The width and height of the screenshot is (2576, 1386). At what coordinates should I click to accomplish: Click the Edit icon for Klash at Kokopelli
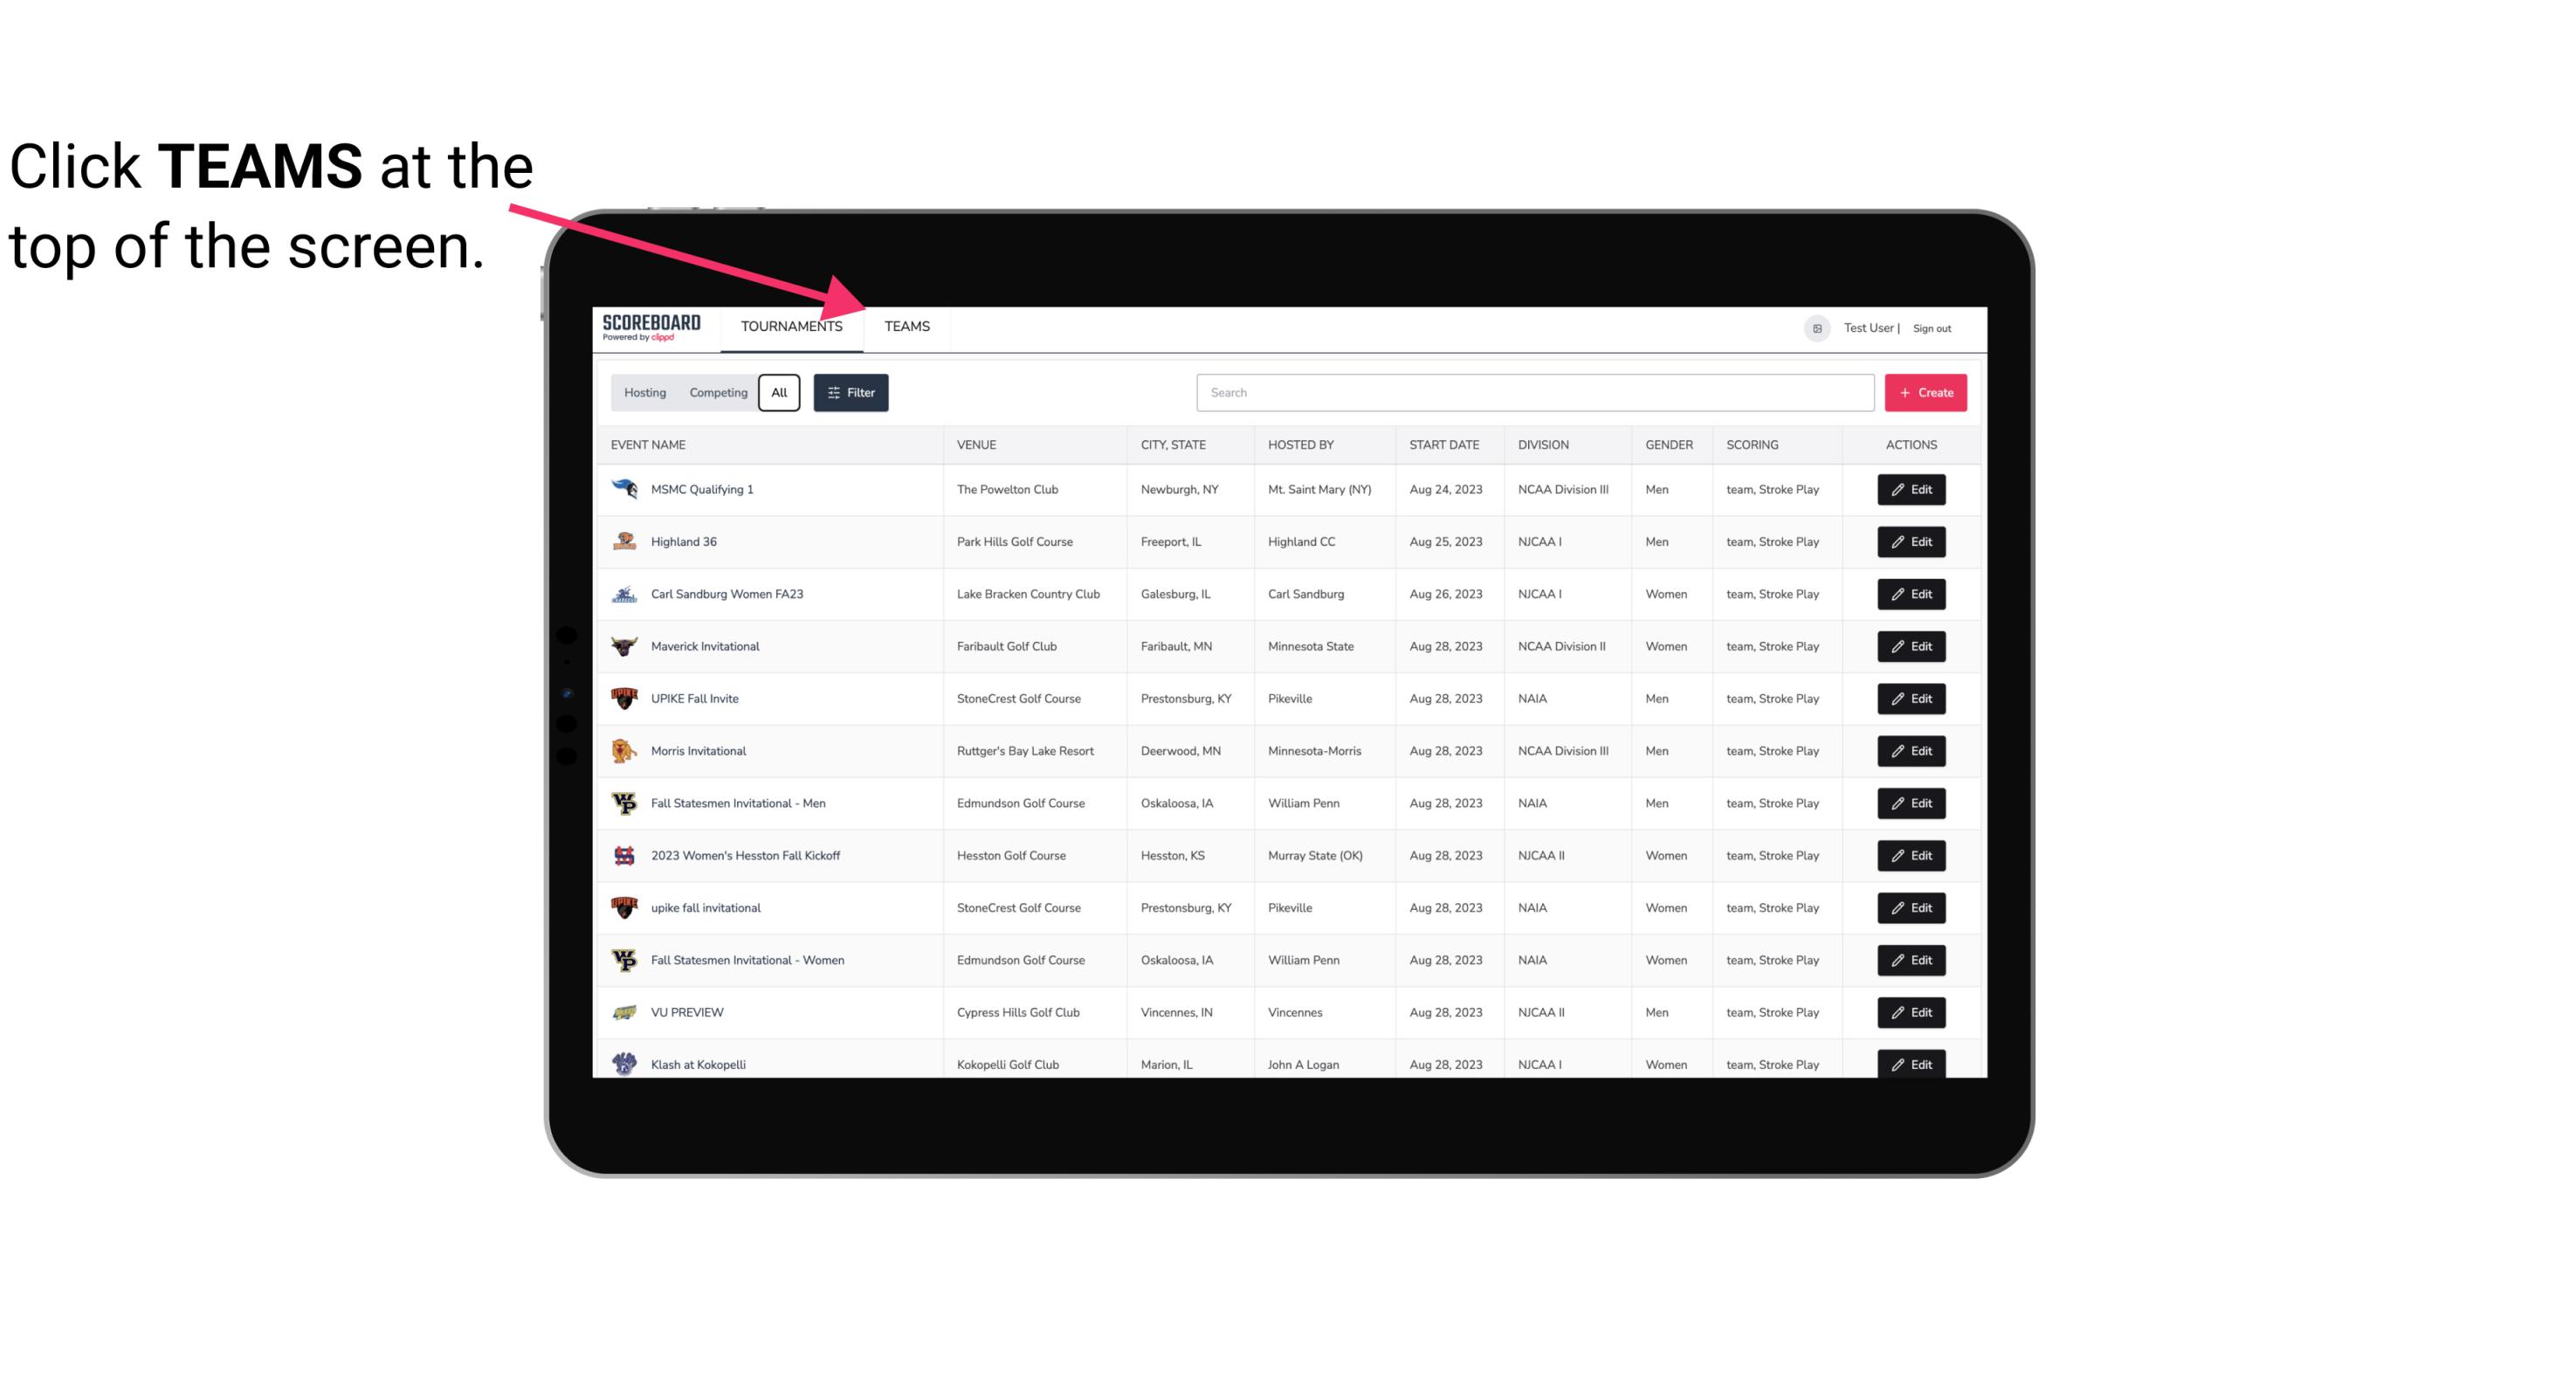coord(1911,1064)
